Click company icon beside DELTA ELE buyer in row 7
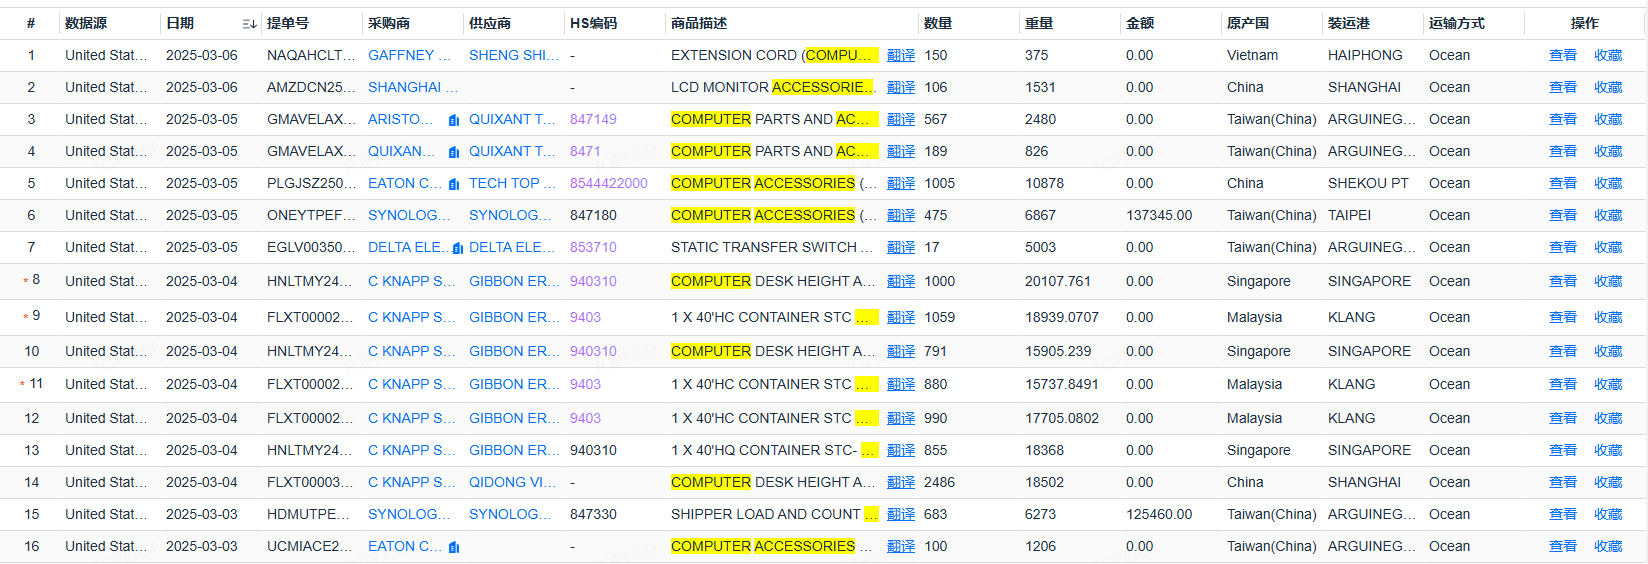The image size is (1648, 564). pyautogui.click(x=457, y=248)
